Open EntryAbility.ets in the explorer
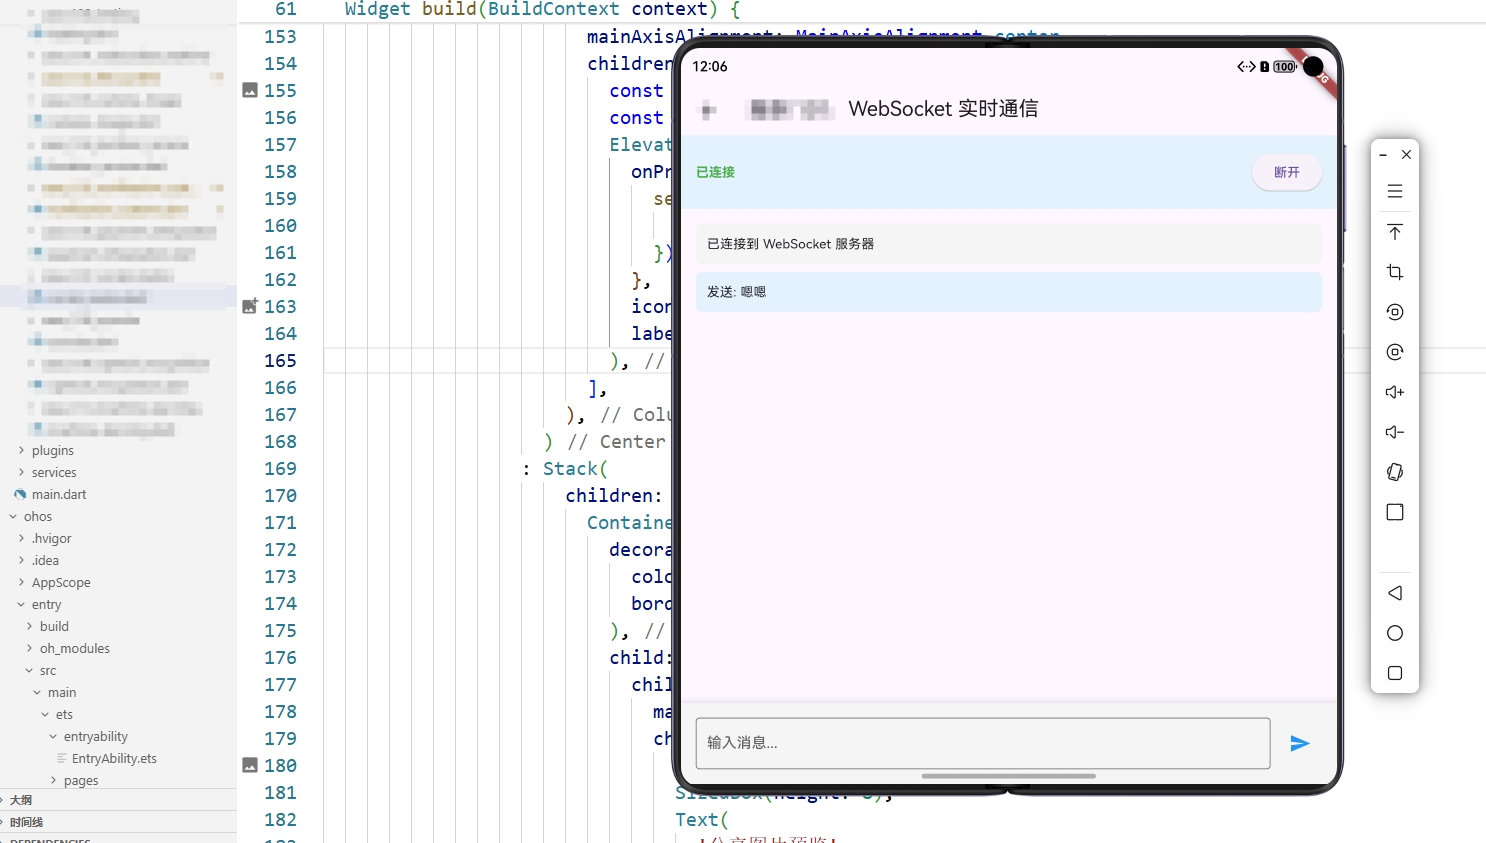This screenshot has width=1486, height=843. pos(114,758)
